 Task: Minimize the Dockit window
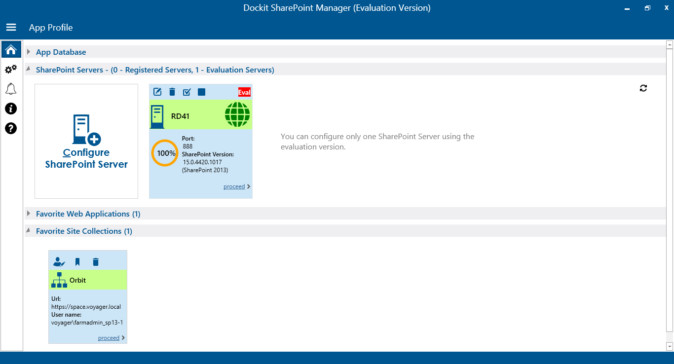coord(627,8)
